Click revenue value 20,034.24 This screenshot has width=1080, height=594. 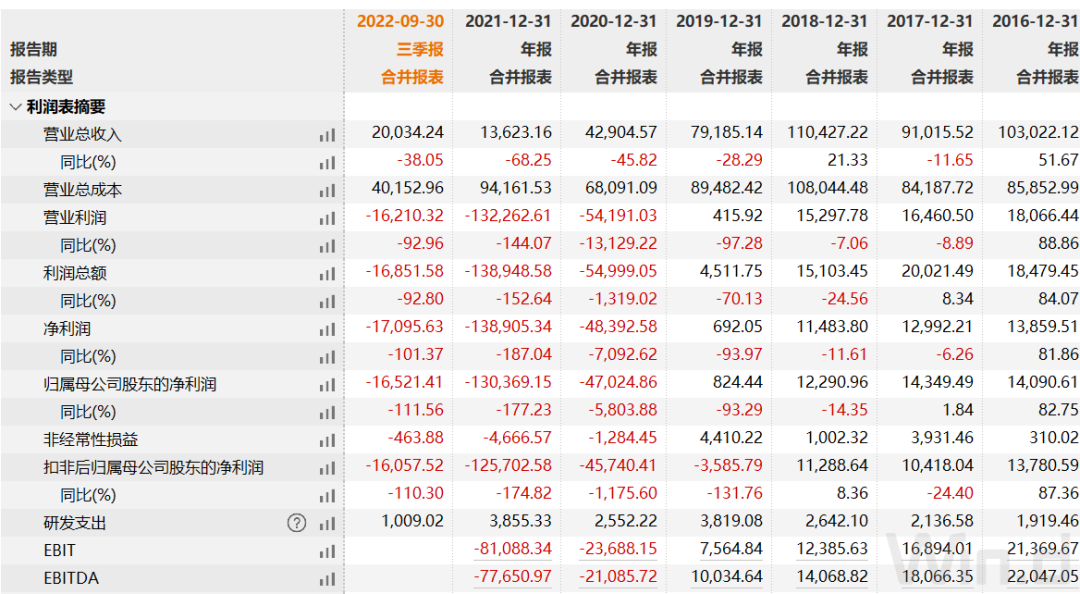(408, 132)
